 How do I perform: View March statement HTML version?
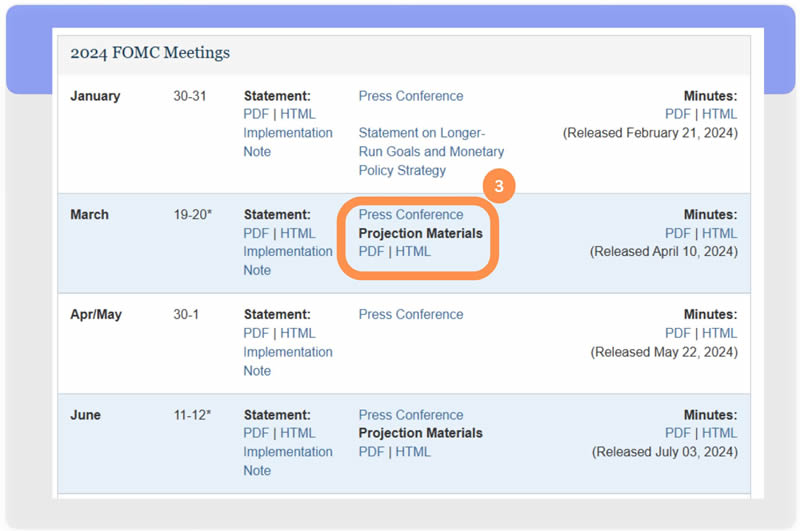pyautogui.click(x=298, y=233)
